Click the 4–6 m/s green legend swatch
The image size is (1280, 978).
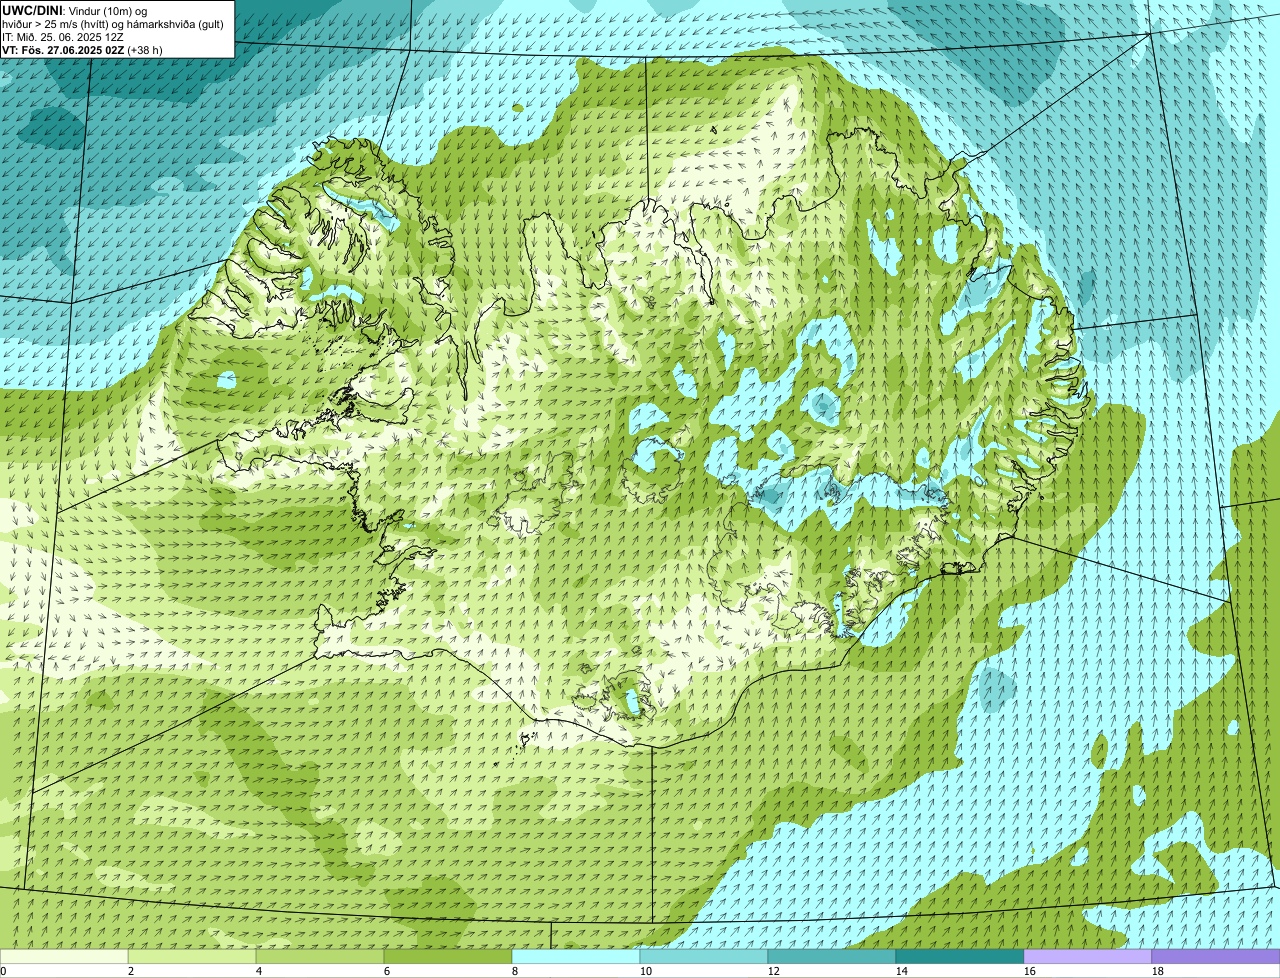point(320,956)
